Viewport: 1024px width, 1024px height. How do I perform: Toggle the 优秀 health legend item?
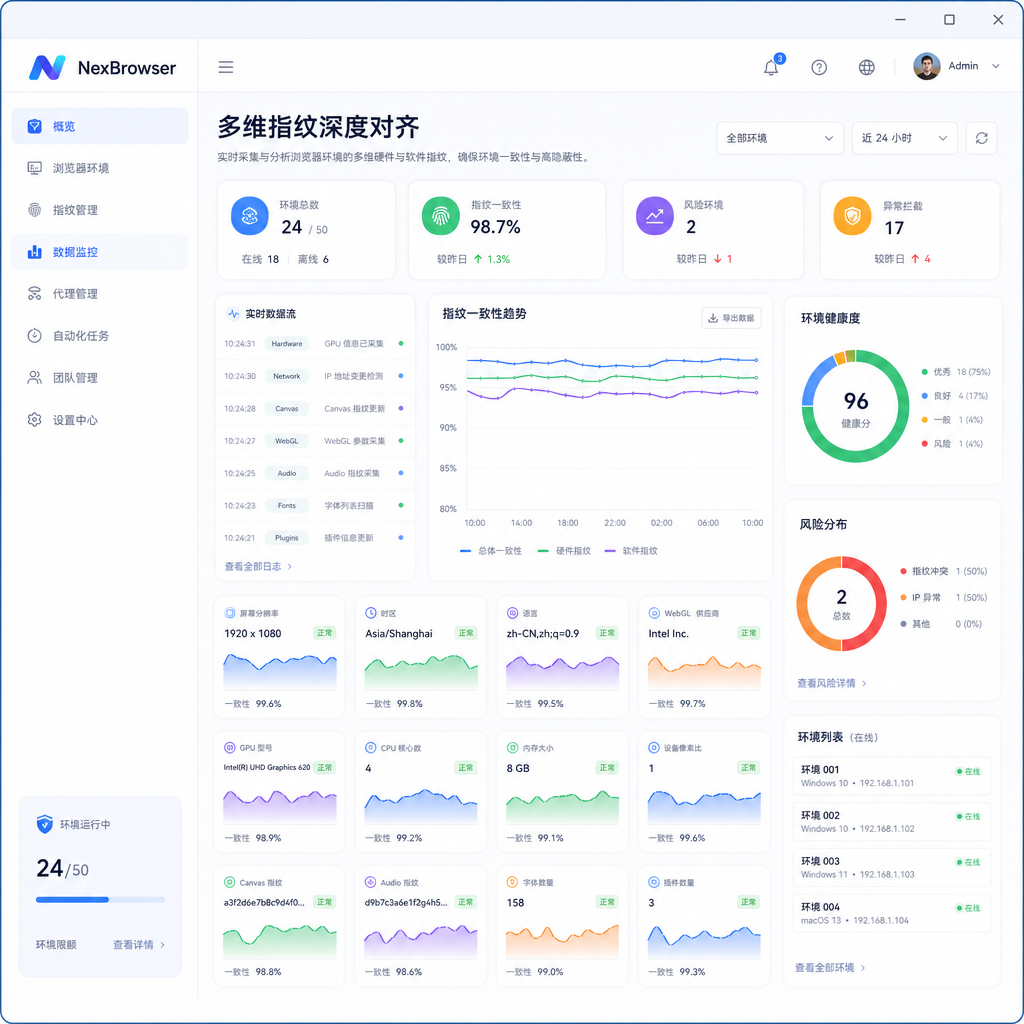(x=955, y=372)
